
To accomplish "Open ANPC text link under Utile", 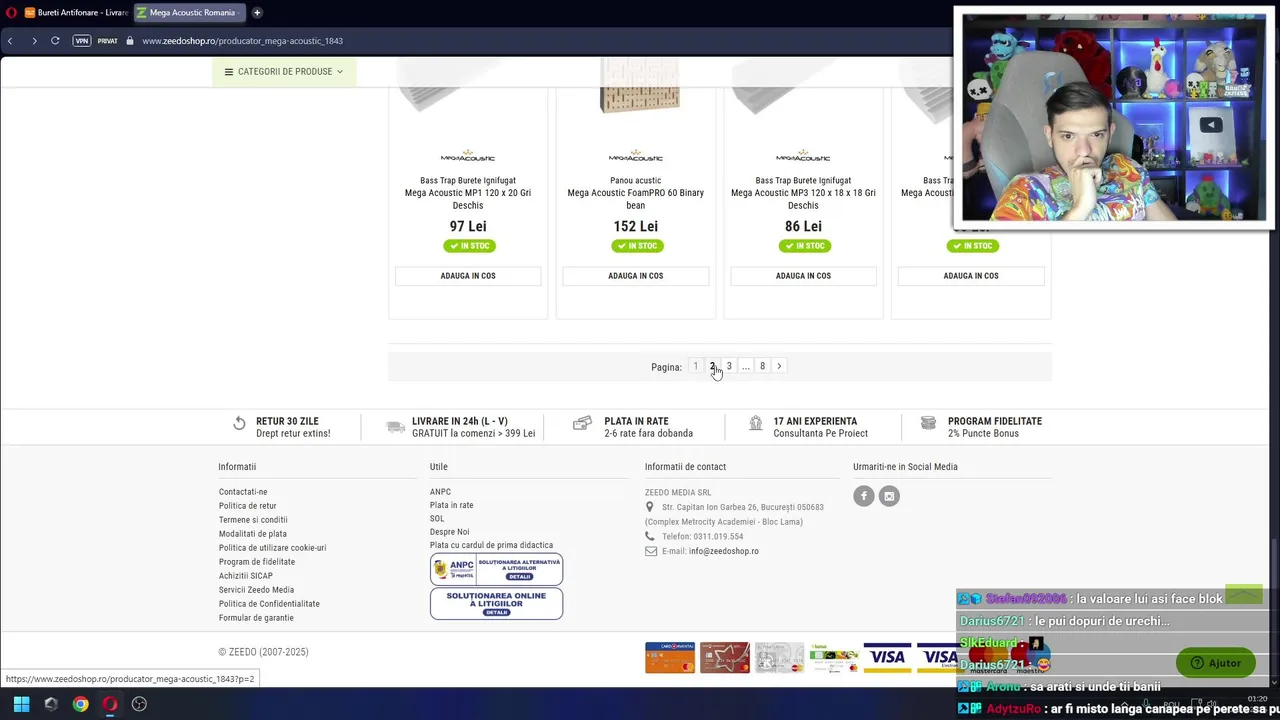I will pos(441,492).
